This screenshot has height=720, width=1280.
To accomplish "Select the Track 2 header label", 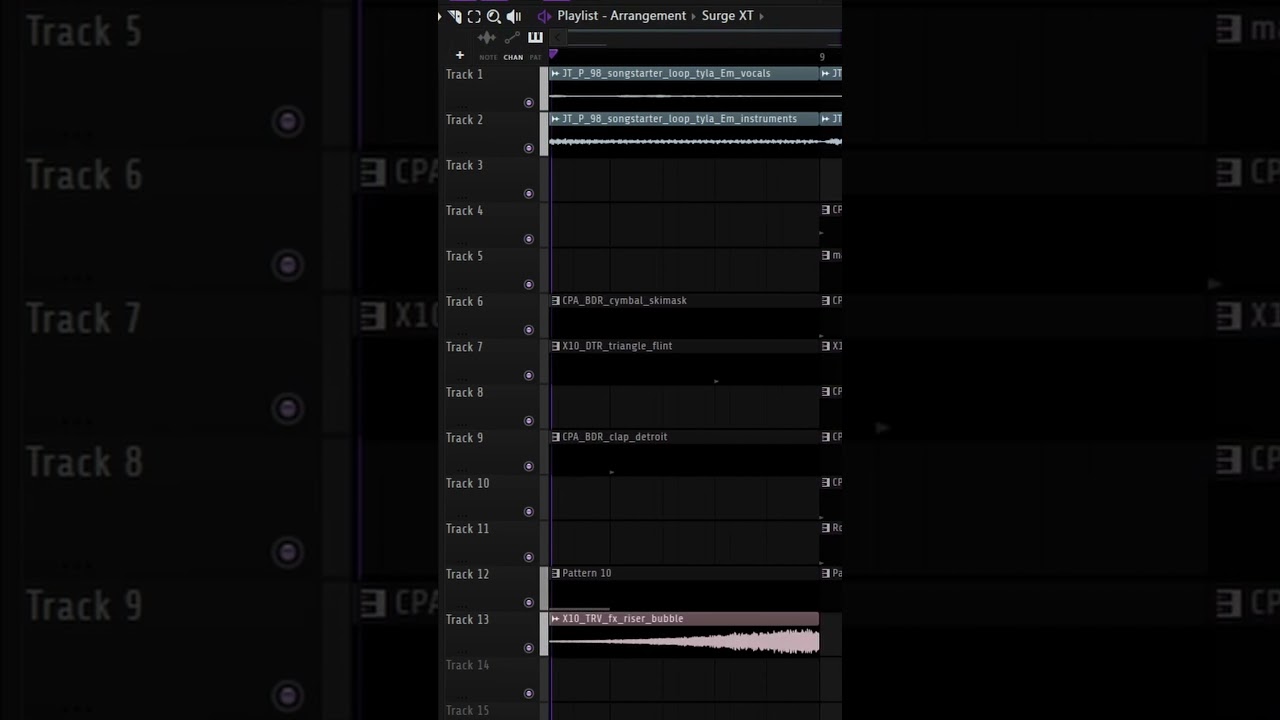I will coord(464,120).
